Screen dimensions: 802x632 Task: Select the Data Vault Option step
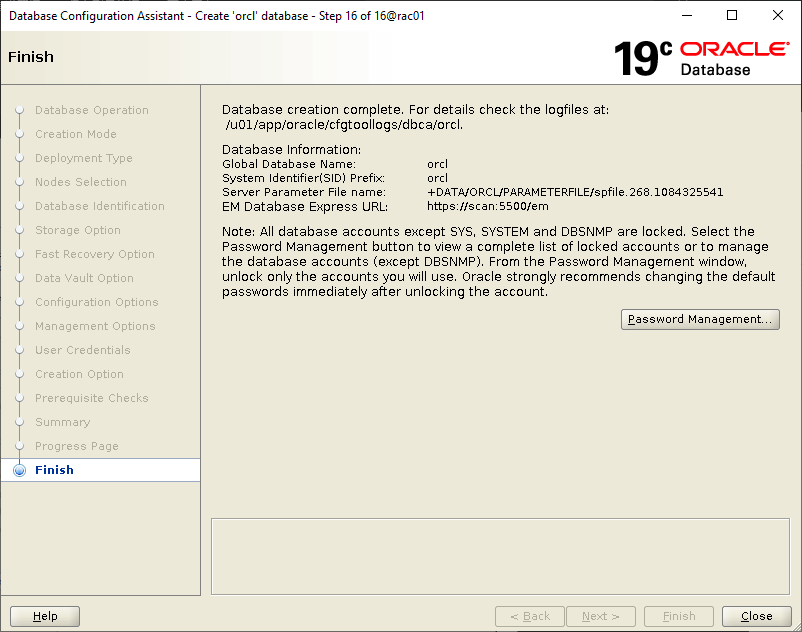pyautogui.click(x=84, y=278)
